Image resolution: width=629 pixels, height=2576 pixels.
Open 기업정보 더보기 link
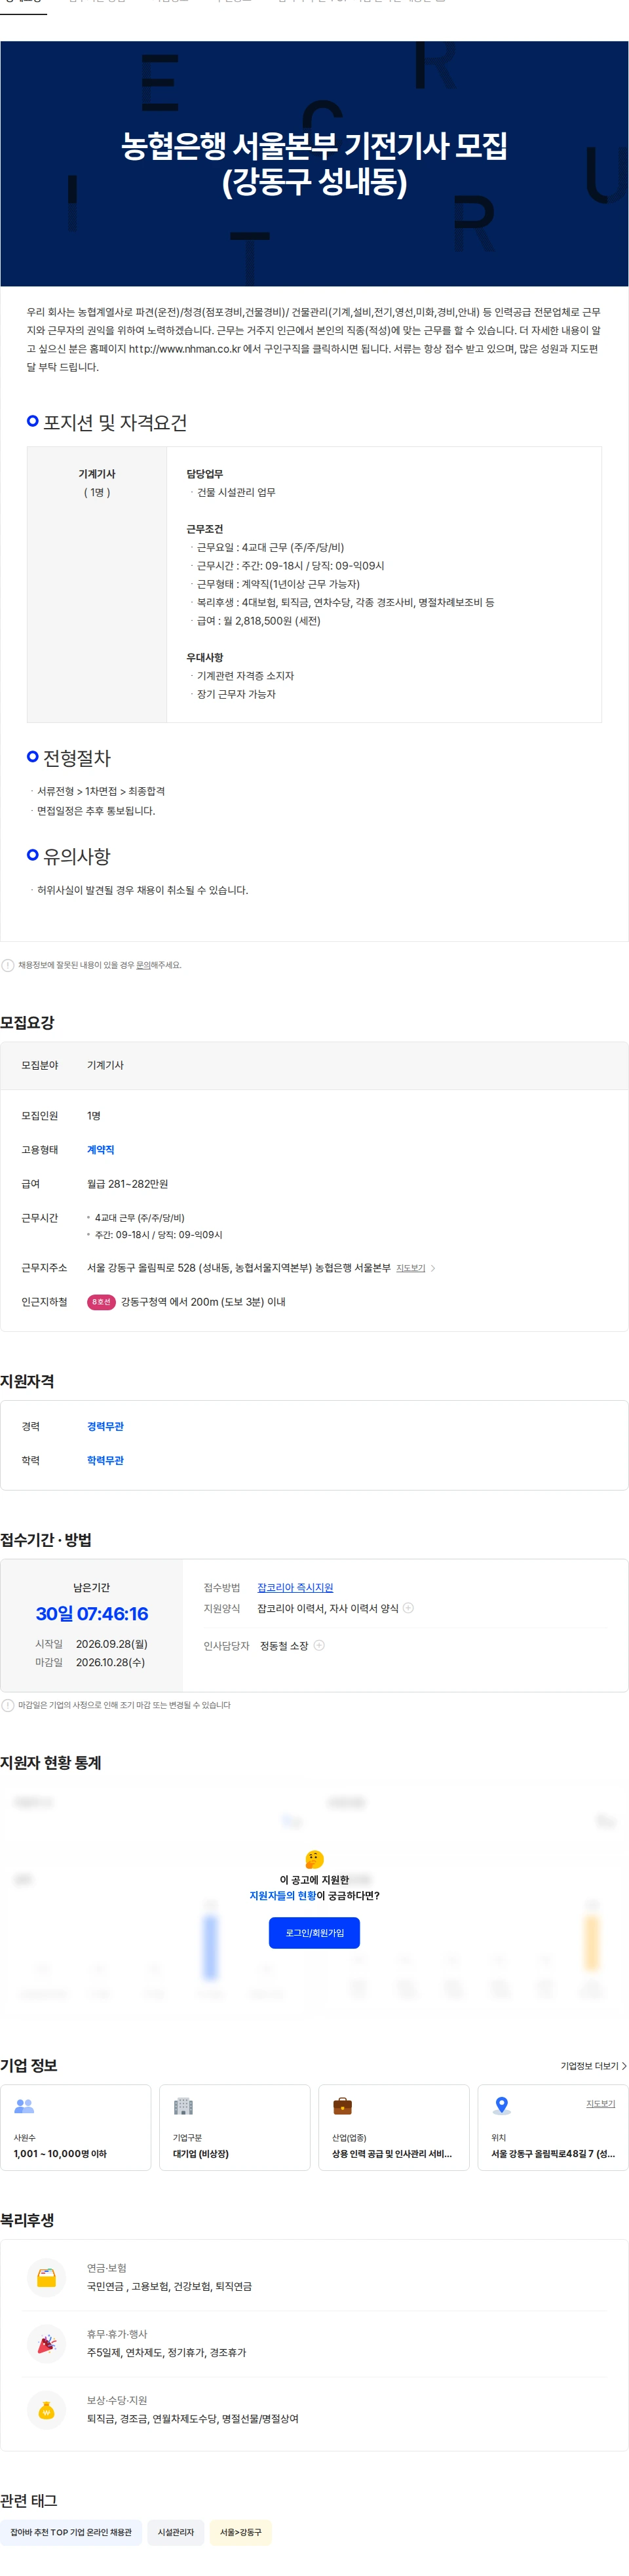[593, 2066]
